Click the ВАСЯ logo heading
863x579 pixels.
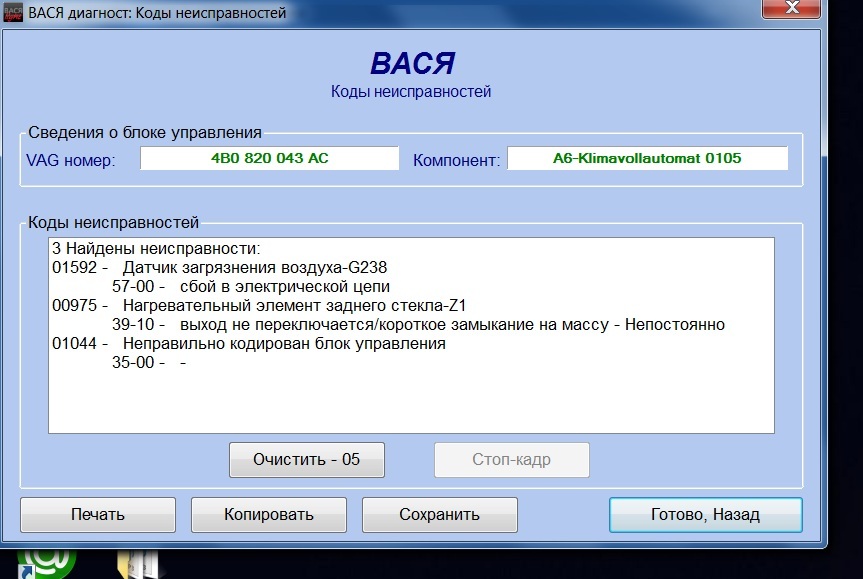(x=412, y=63)
